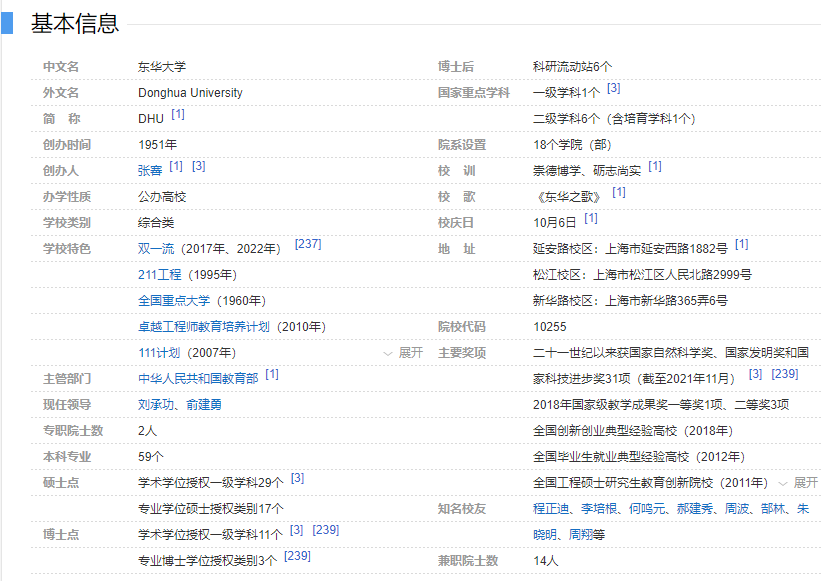Expand the 学校特色 list after 111计划
This screenshot has width=830, height=581.
coord(403,353)
